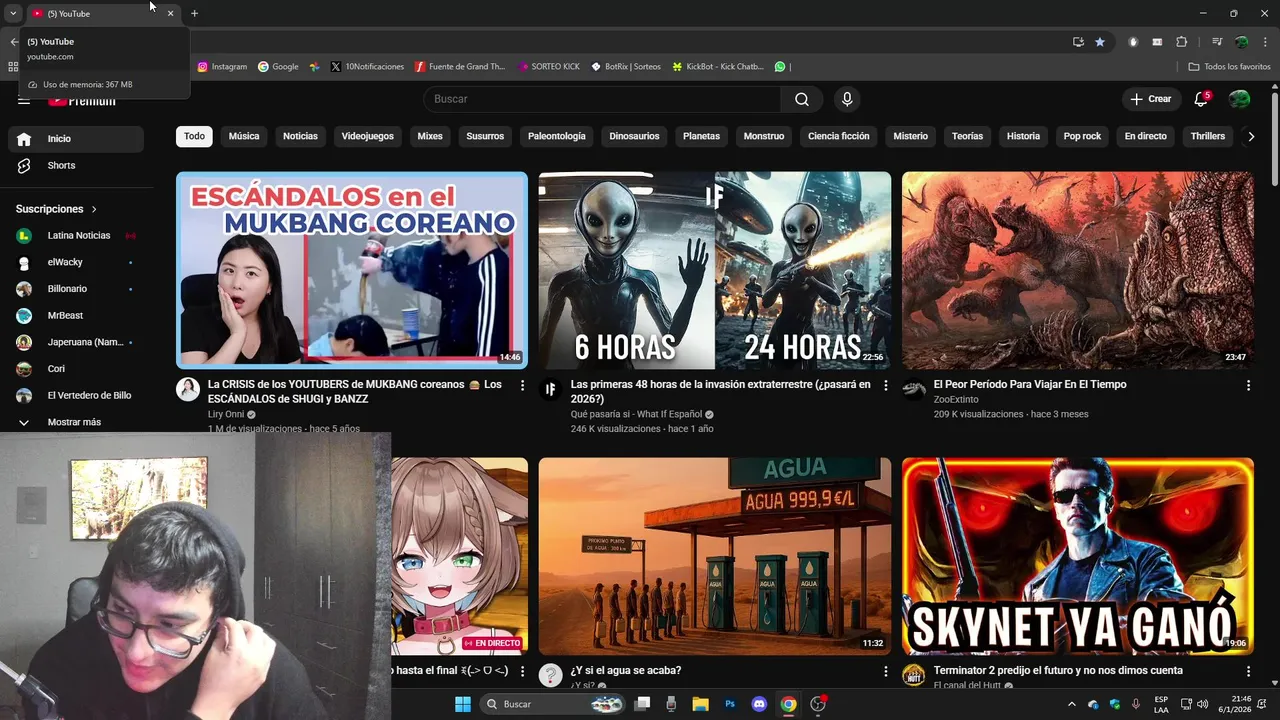The height and width of the screenshot is (720, 1280).
Task: Select the Dinosaurios filter chip
Action: point(634,136)
